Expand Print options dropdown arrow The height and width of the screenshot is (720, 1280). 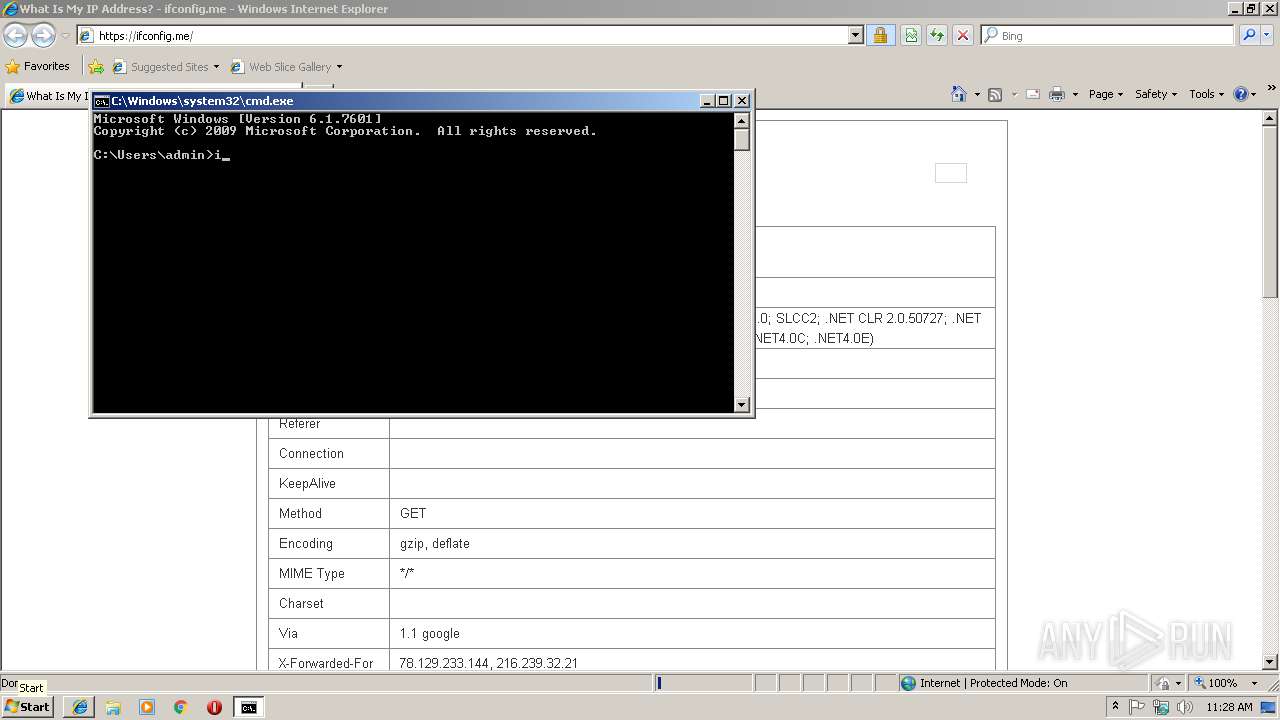click(1075, 94)
